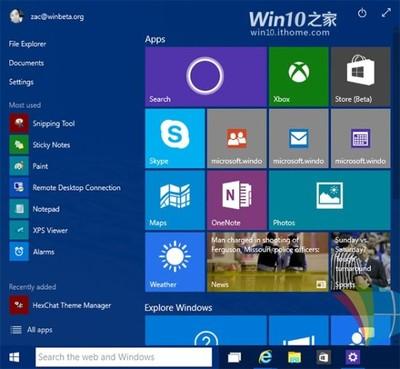Open Internet Explorer from taskbar
The image size is (400, 369).
tap(265, 357)
